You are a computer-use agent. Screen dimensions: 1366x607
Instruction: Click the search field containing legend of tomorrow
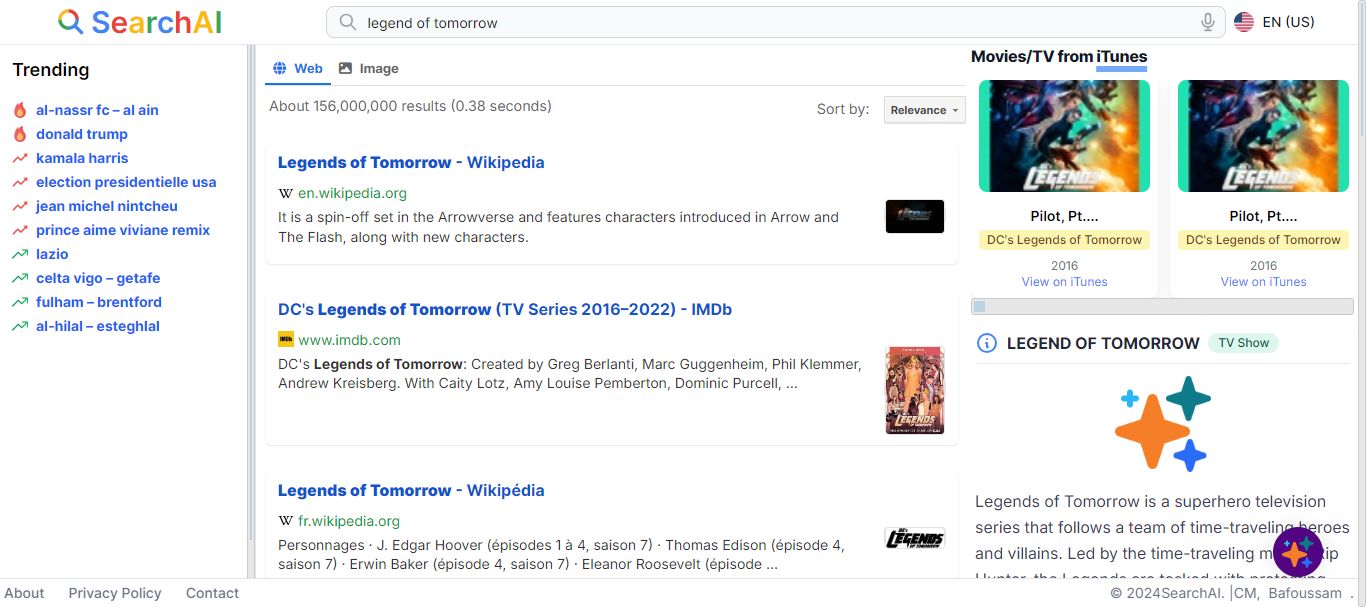[776, 22]
